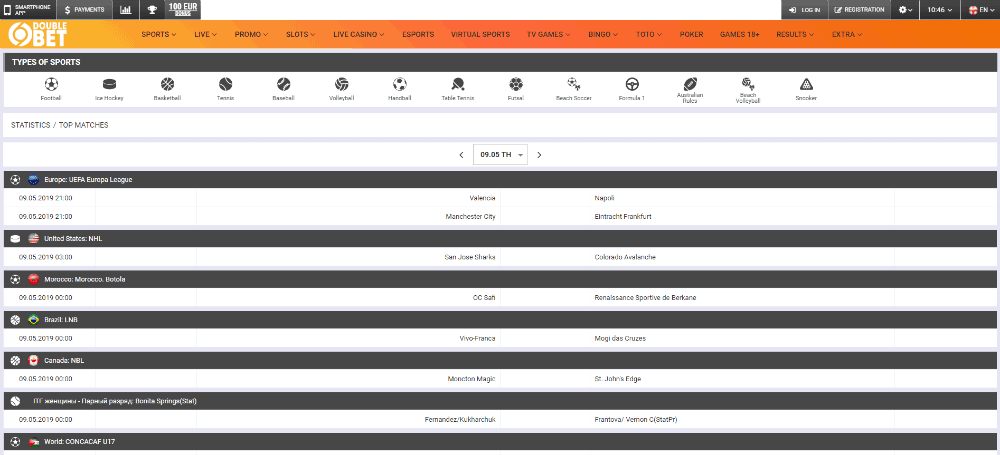Open the Smartphone App link
The height and width of the screenshot is (455, 1000).
(x=28, y=10)
